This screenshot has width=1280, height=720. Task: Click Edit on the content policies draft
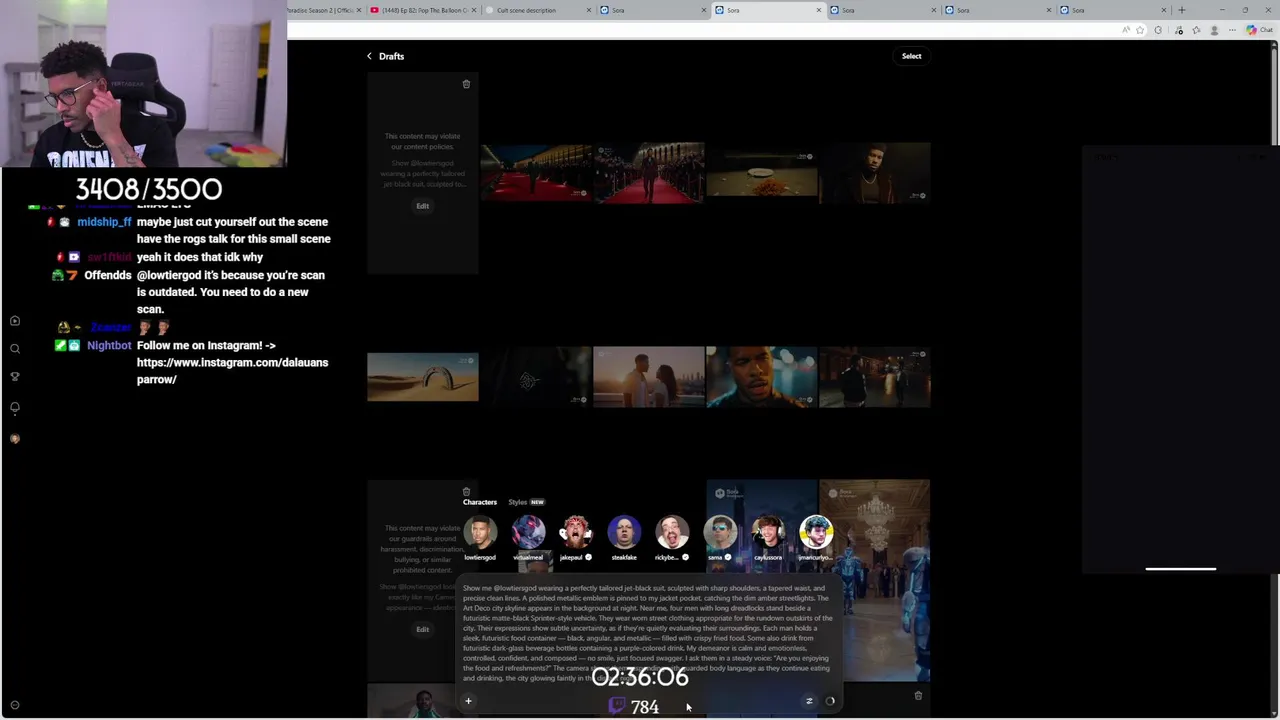(422, 206)
